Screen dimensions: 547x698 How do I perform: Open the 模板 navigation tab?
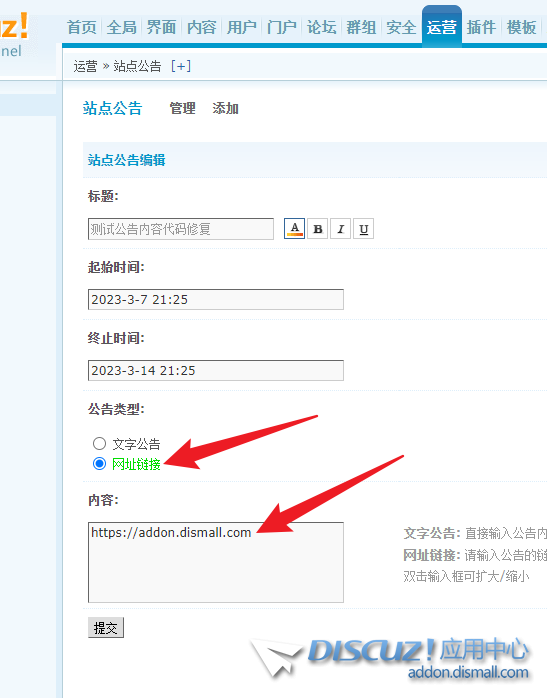(x=522, y=27)
